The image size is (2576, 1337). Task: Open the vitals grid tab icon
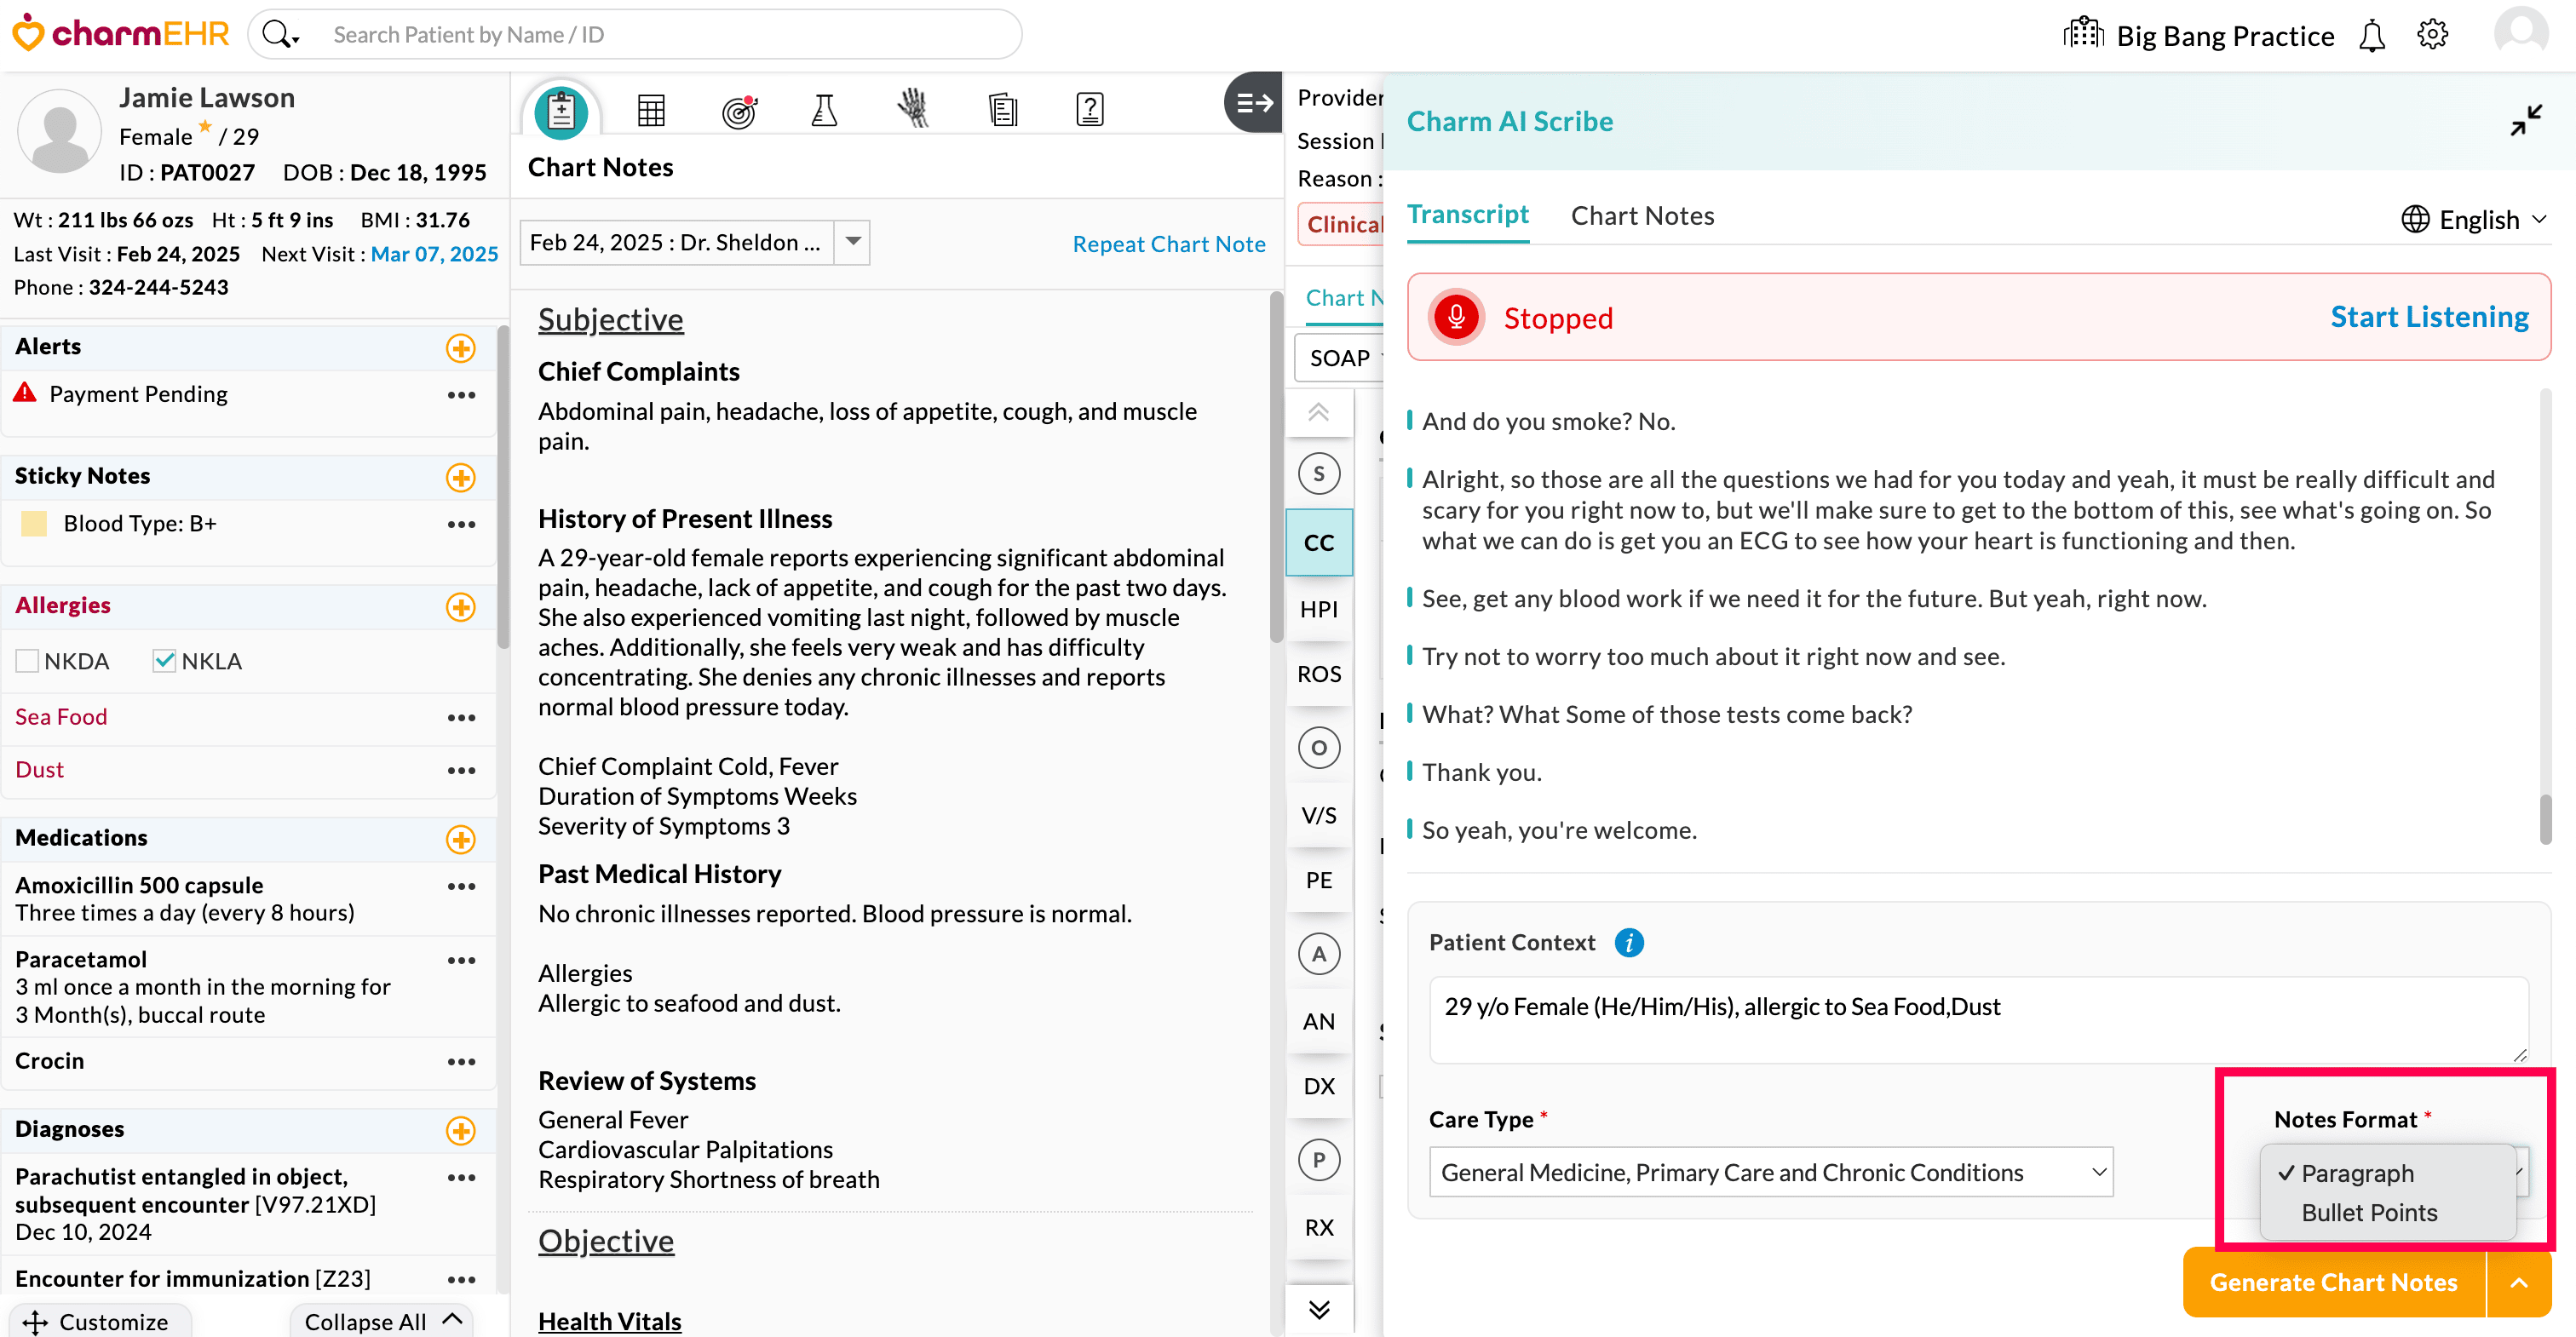click(651, 109)
